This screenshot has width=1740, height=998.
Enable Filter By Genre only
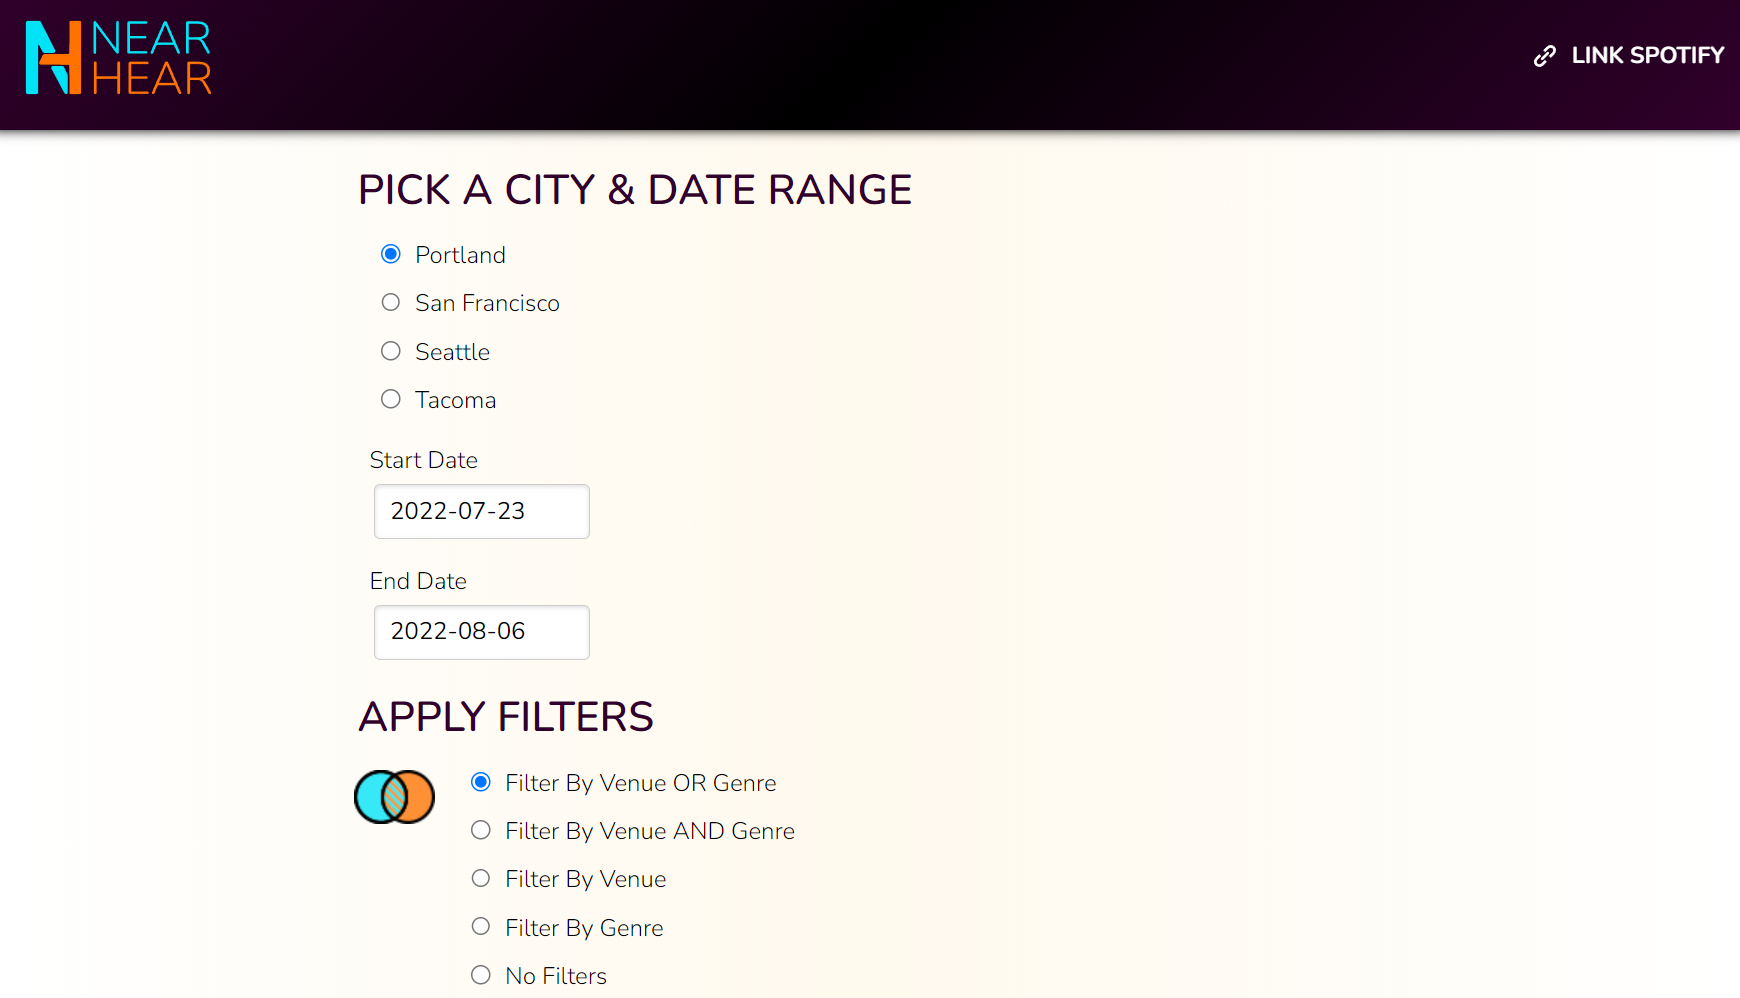[481, 926]
